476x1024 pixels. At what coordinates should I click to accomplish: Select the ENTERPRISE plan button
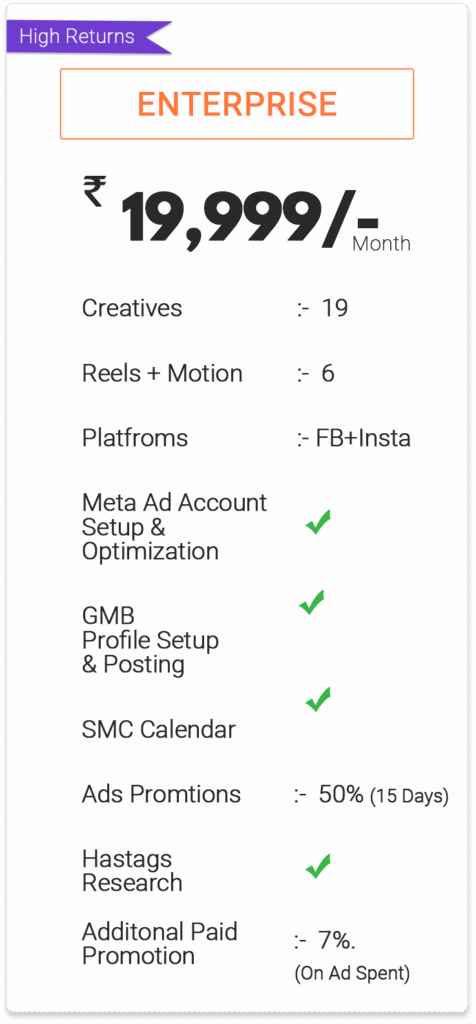(x=237, y=104)
